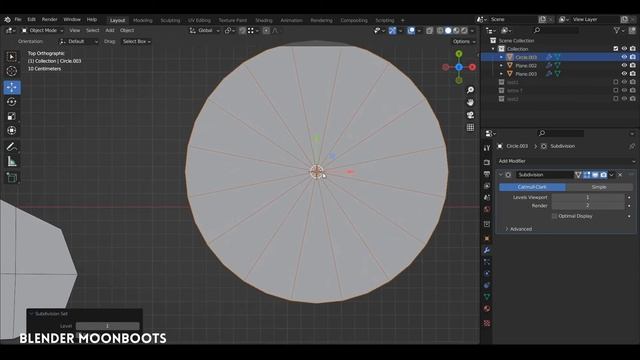The image size is (640, 360).
Task: Select the Add Cube tool
Action: point(11,178)
